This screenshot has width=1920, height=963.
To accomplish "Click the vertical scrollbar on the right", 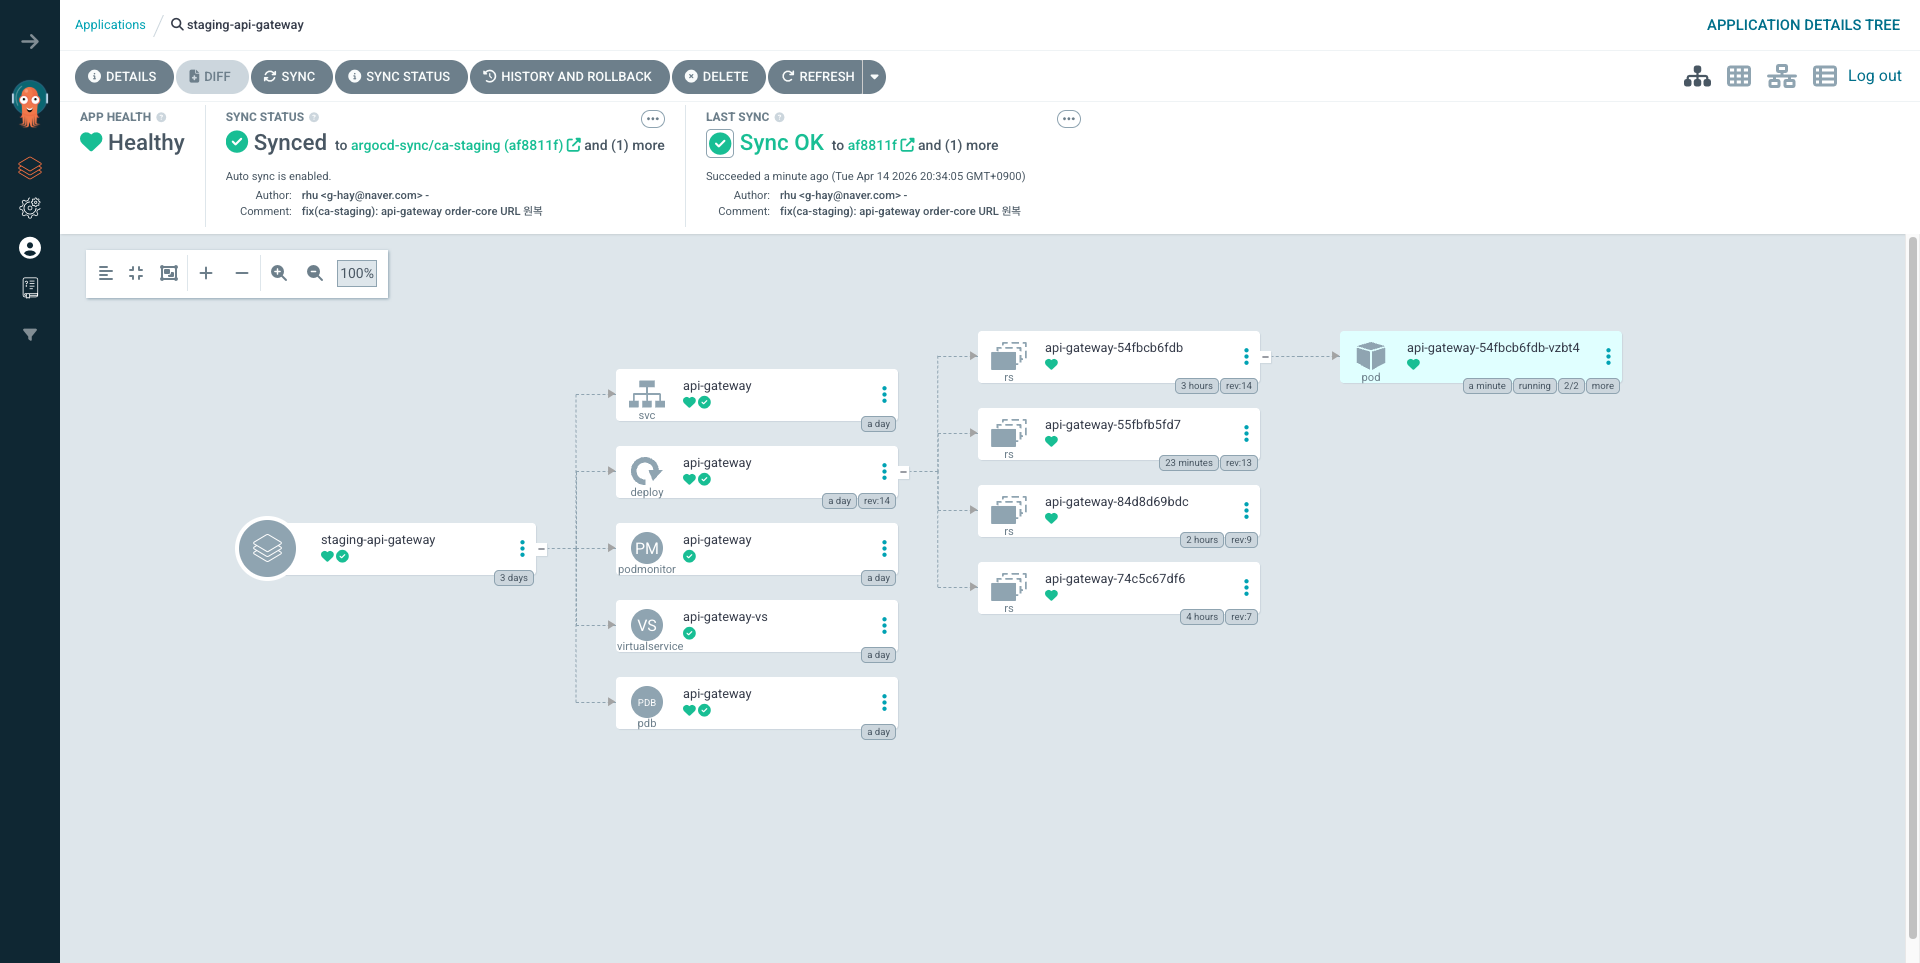I will (x=1912, y=600).
